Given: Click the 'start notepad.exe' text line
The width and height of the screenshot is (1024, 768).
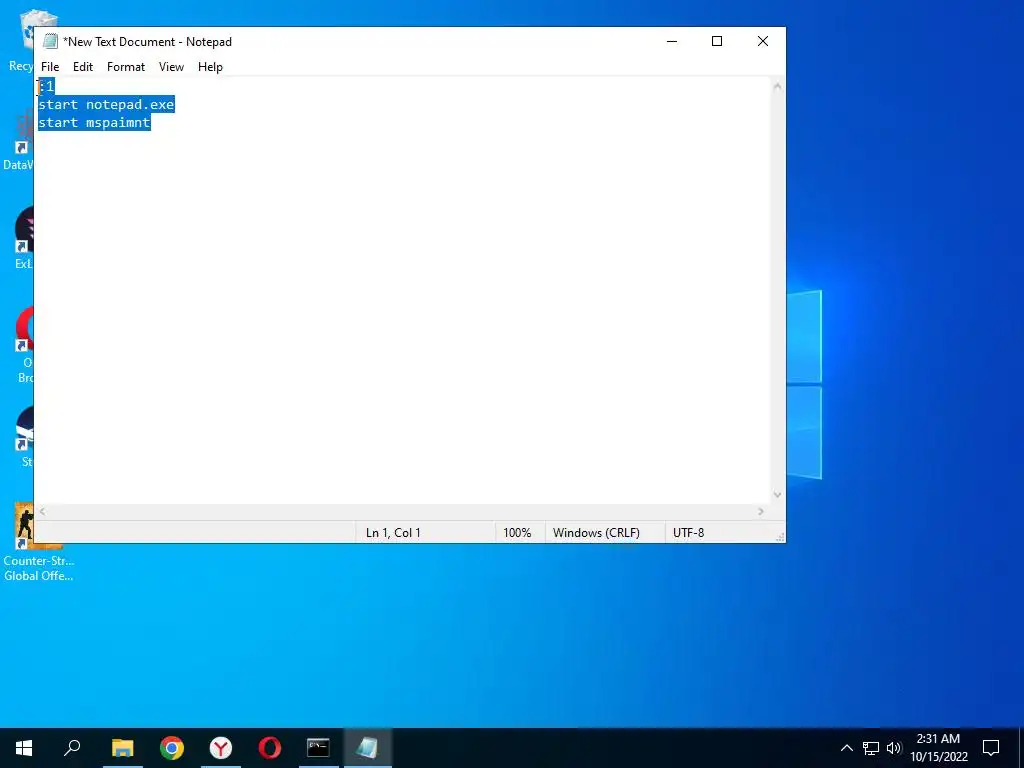Looking at the screenshot, I should tap(106, 104).
